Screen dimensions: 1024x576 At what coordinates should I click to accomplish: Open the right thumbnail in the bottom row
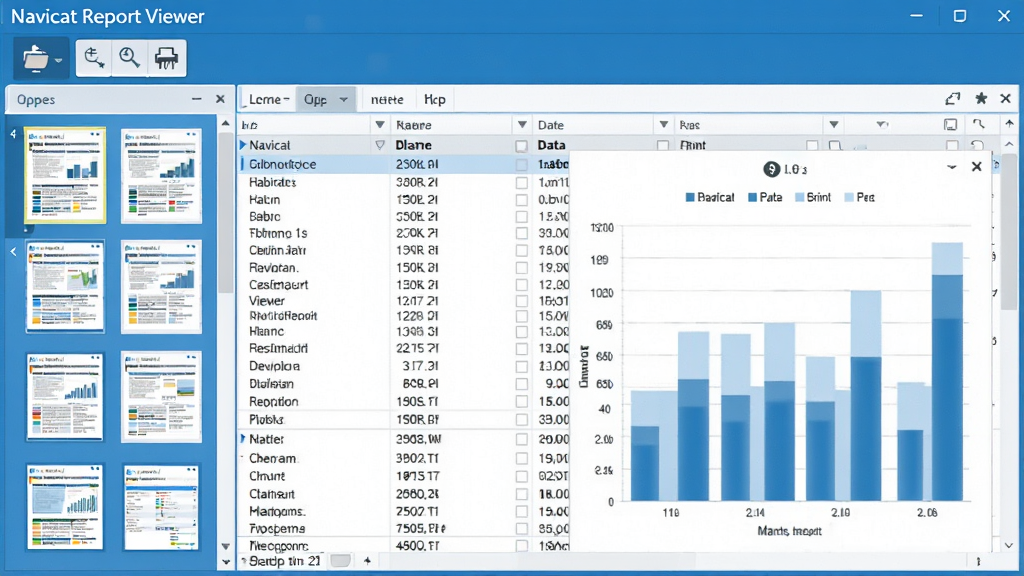click(x=161, y=507)
